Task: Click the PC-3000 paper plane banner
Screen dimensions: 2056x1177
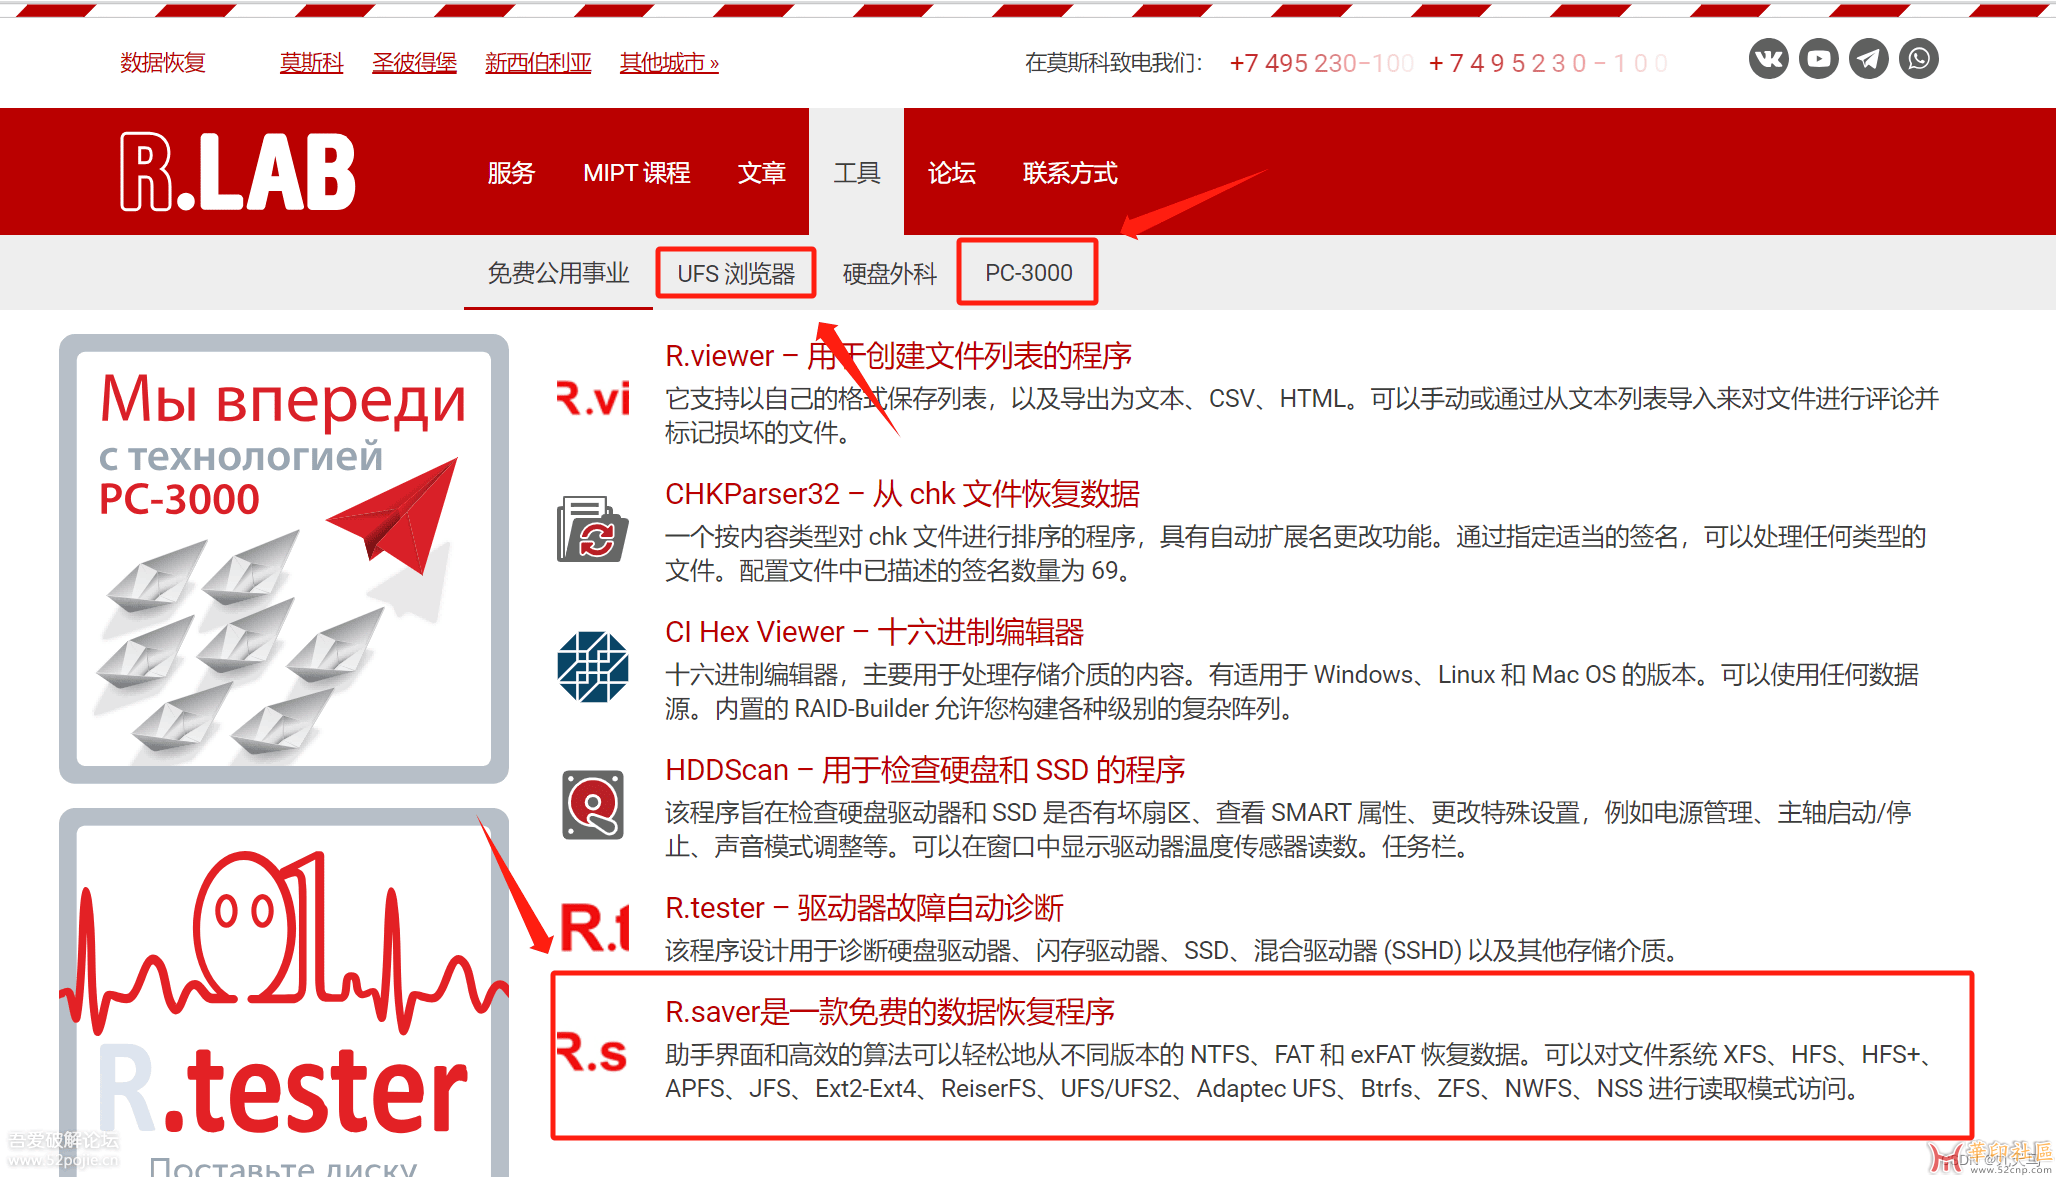Action: coord(284,559)
